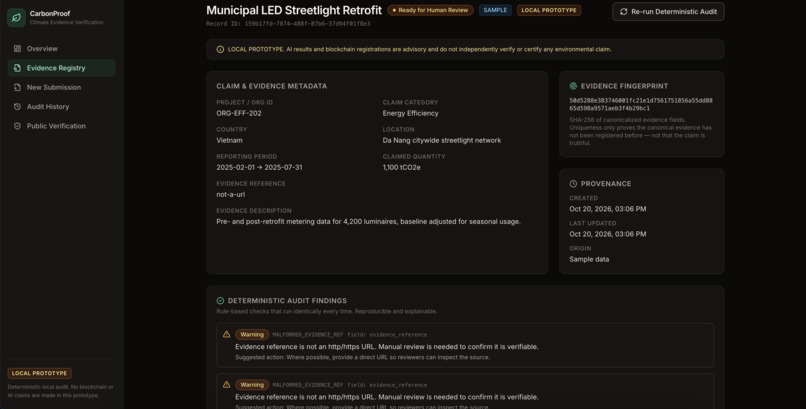The width and height of the screenshot is (806, 409).
Task: Click the SAMPLE badge
Action: 495,10
